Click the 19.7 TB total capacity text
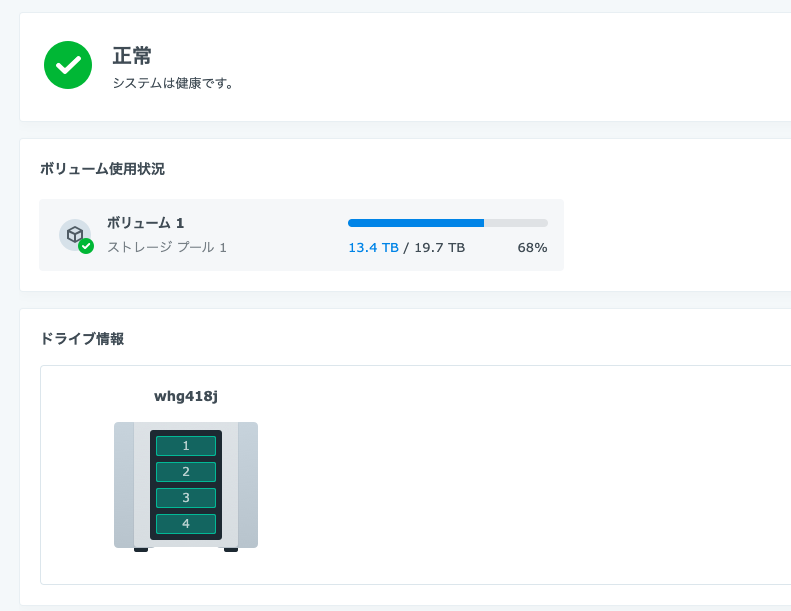791x611 pixels. point(439,248)
